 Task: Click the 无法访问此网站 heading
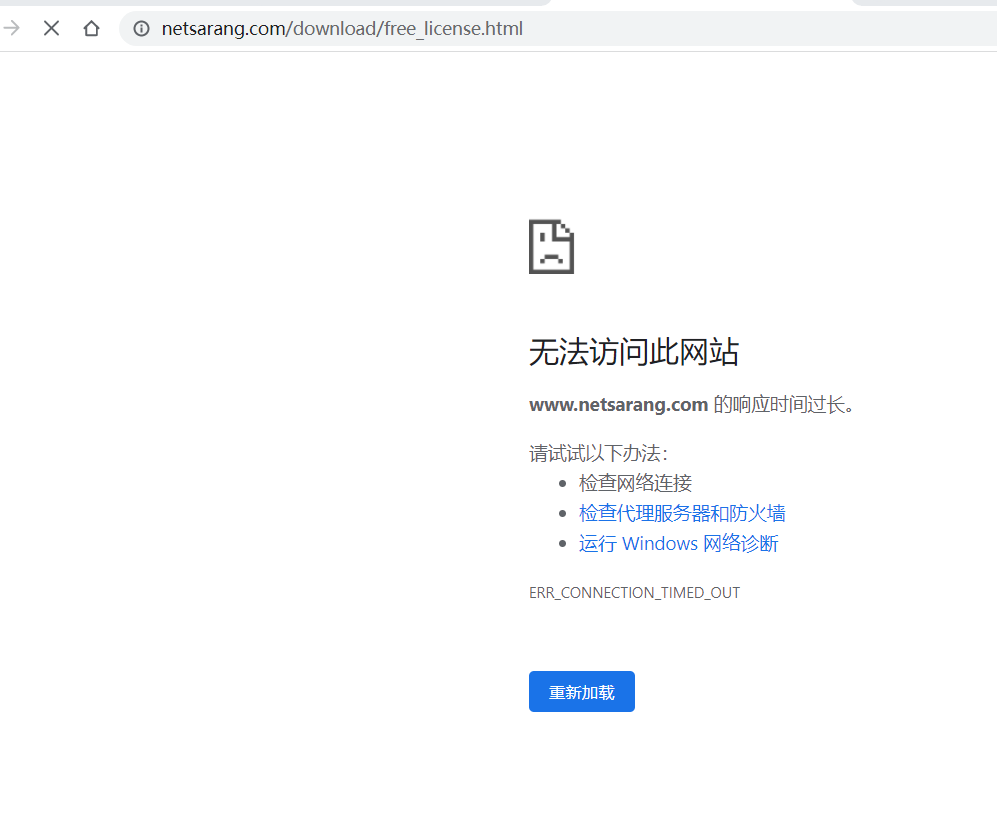[633, 352]
